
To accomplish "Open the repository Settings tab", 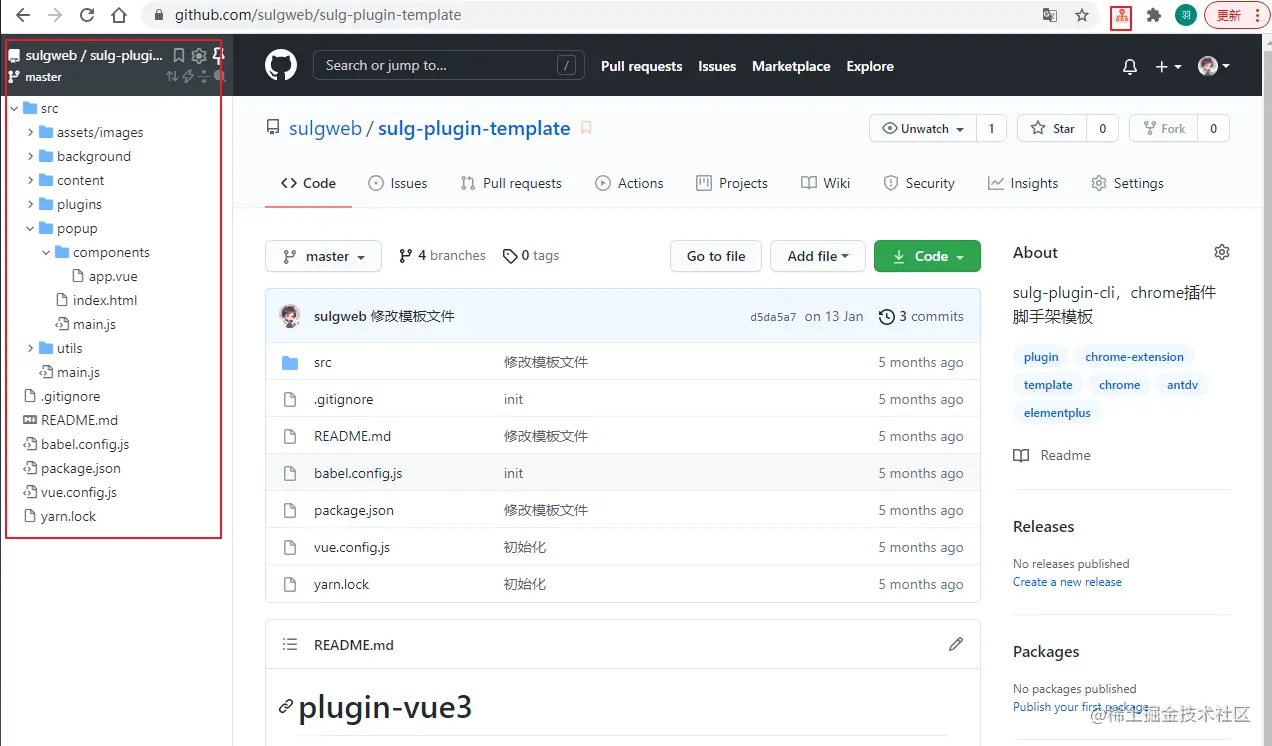I will tap(1127, 183).
